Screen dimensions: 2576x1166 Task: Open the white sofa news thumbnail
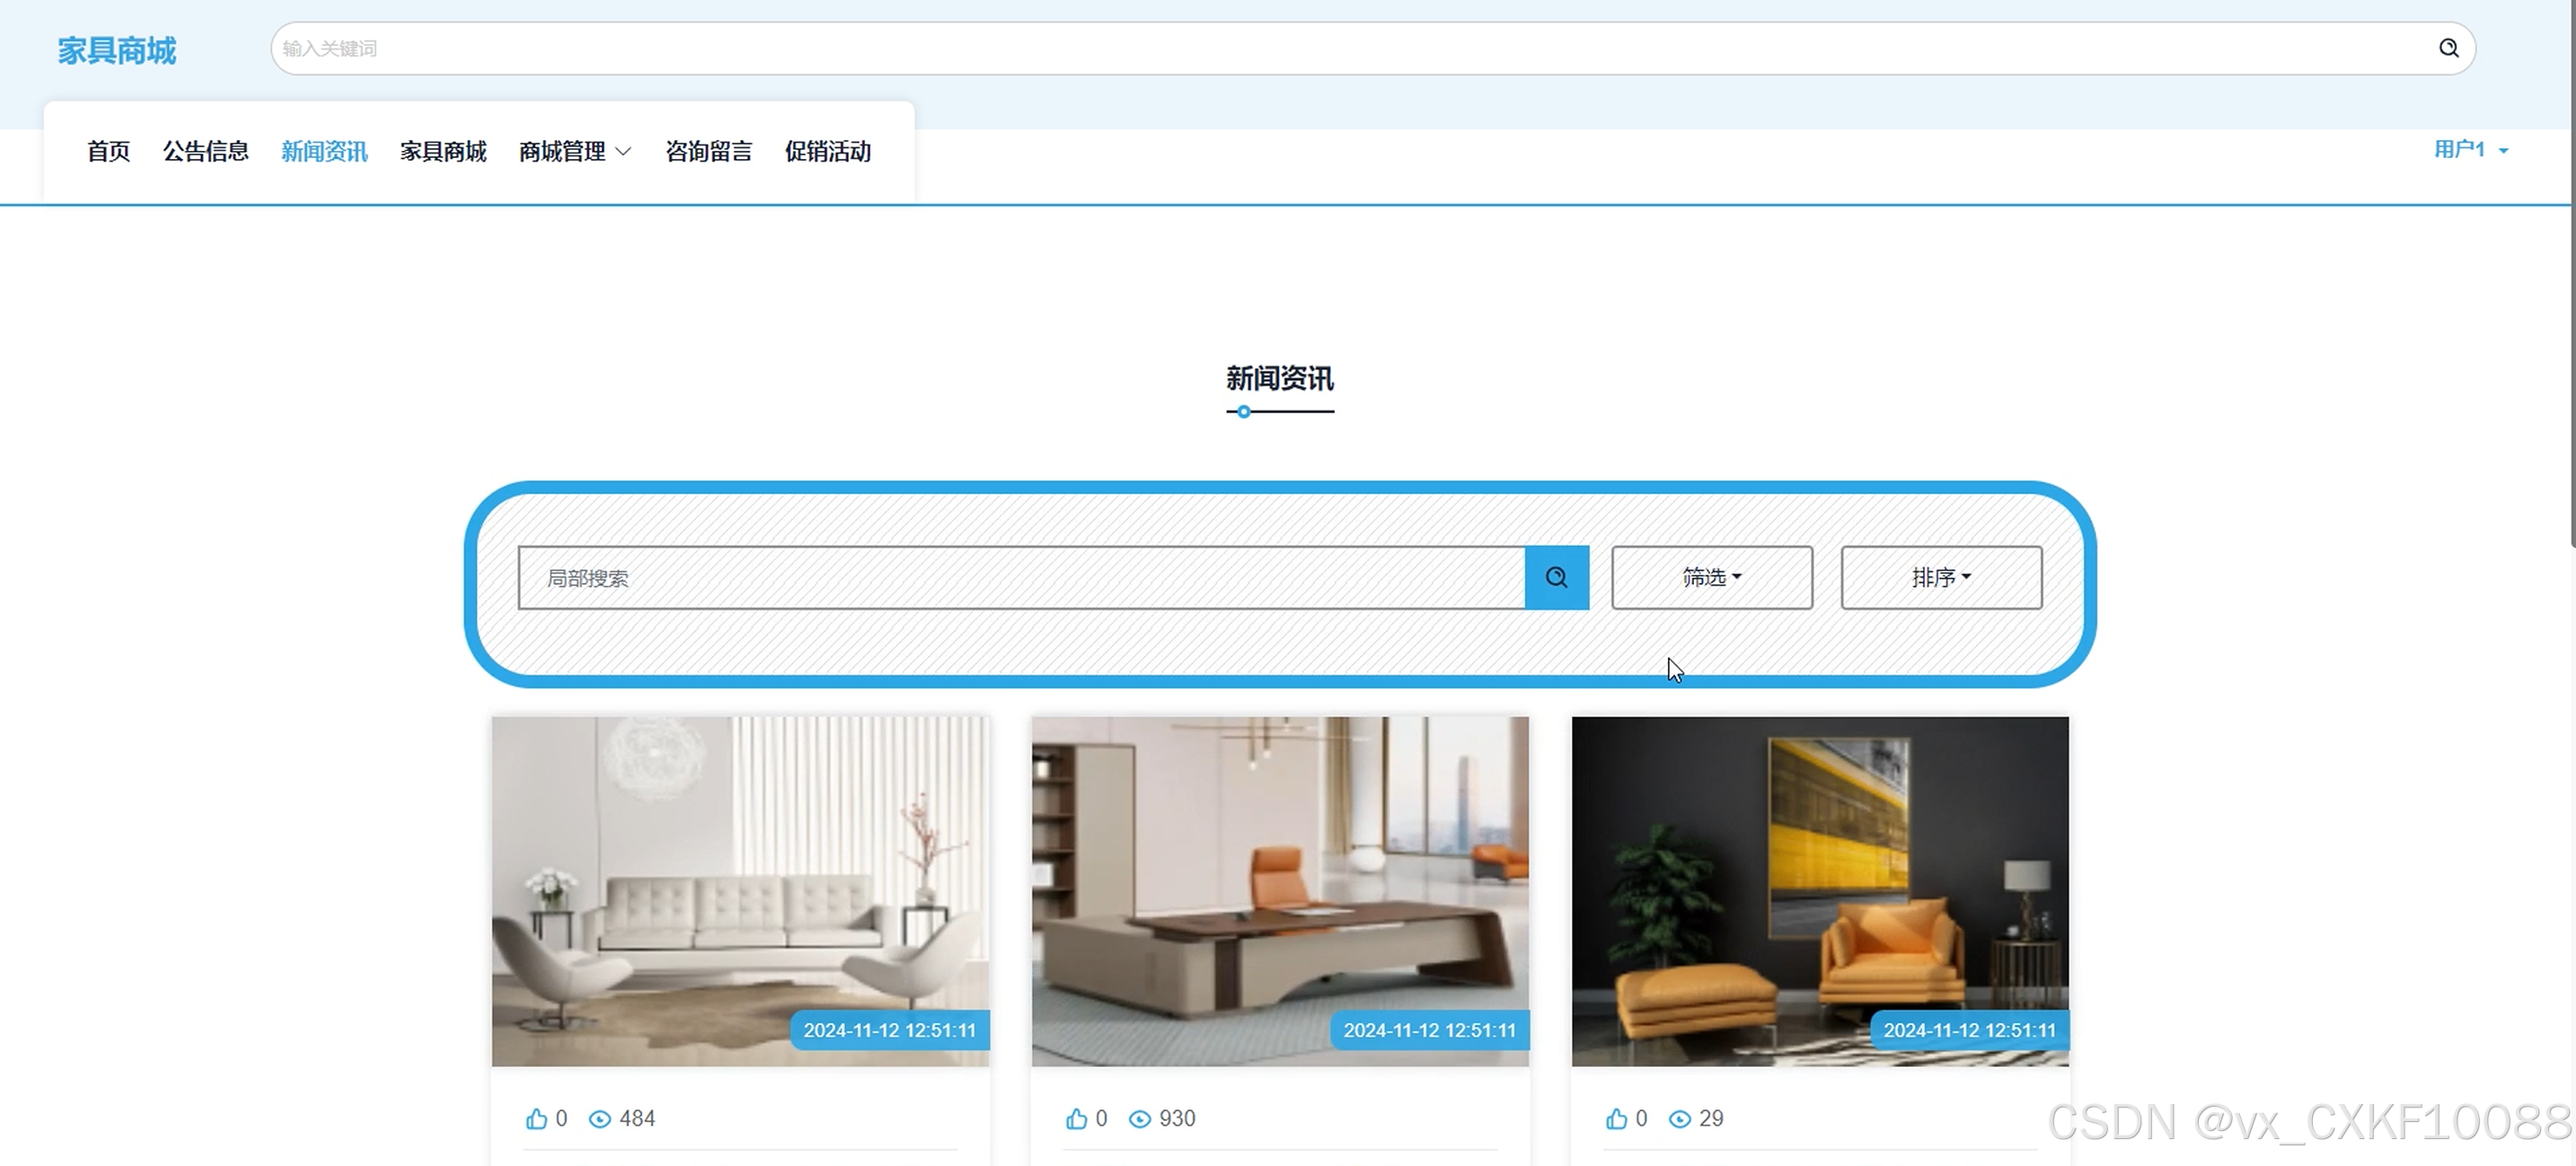(740, 890)
